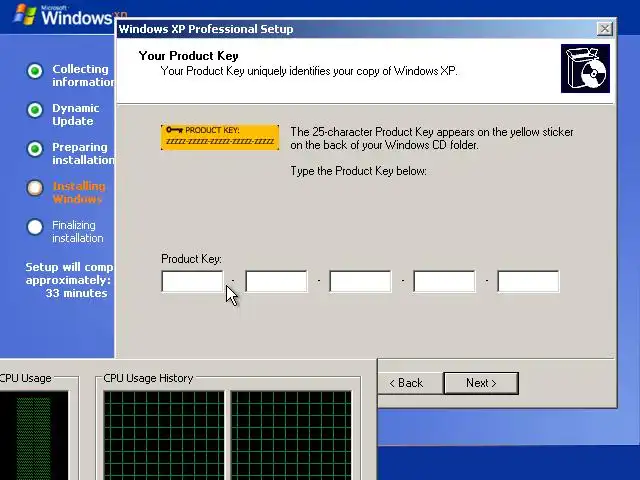Click the '33 minutes' time estimate

pos(76,293)
